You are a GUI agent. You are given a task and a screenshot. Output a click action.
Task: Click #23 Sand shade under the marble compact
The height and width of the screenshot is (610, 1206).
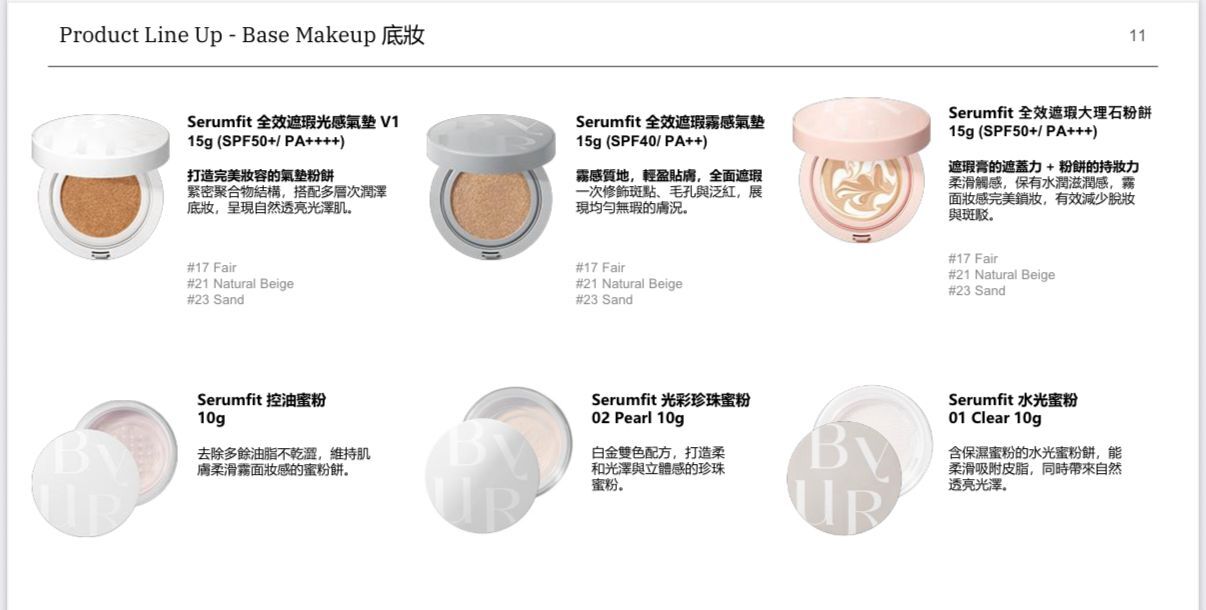coord(977,291)
